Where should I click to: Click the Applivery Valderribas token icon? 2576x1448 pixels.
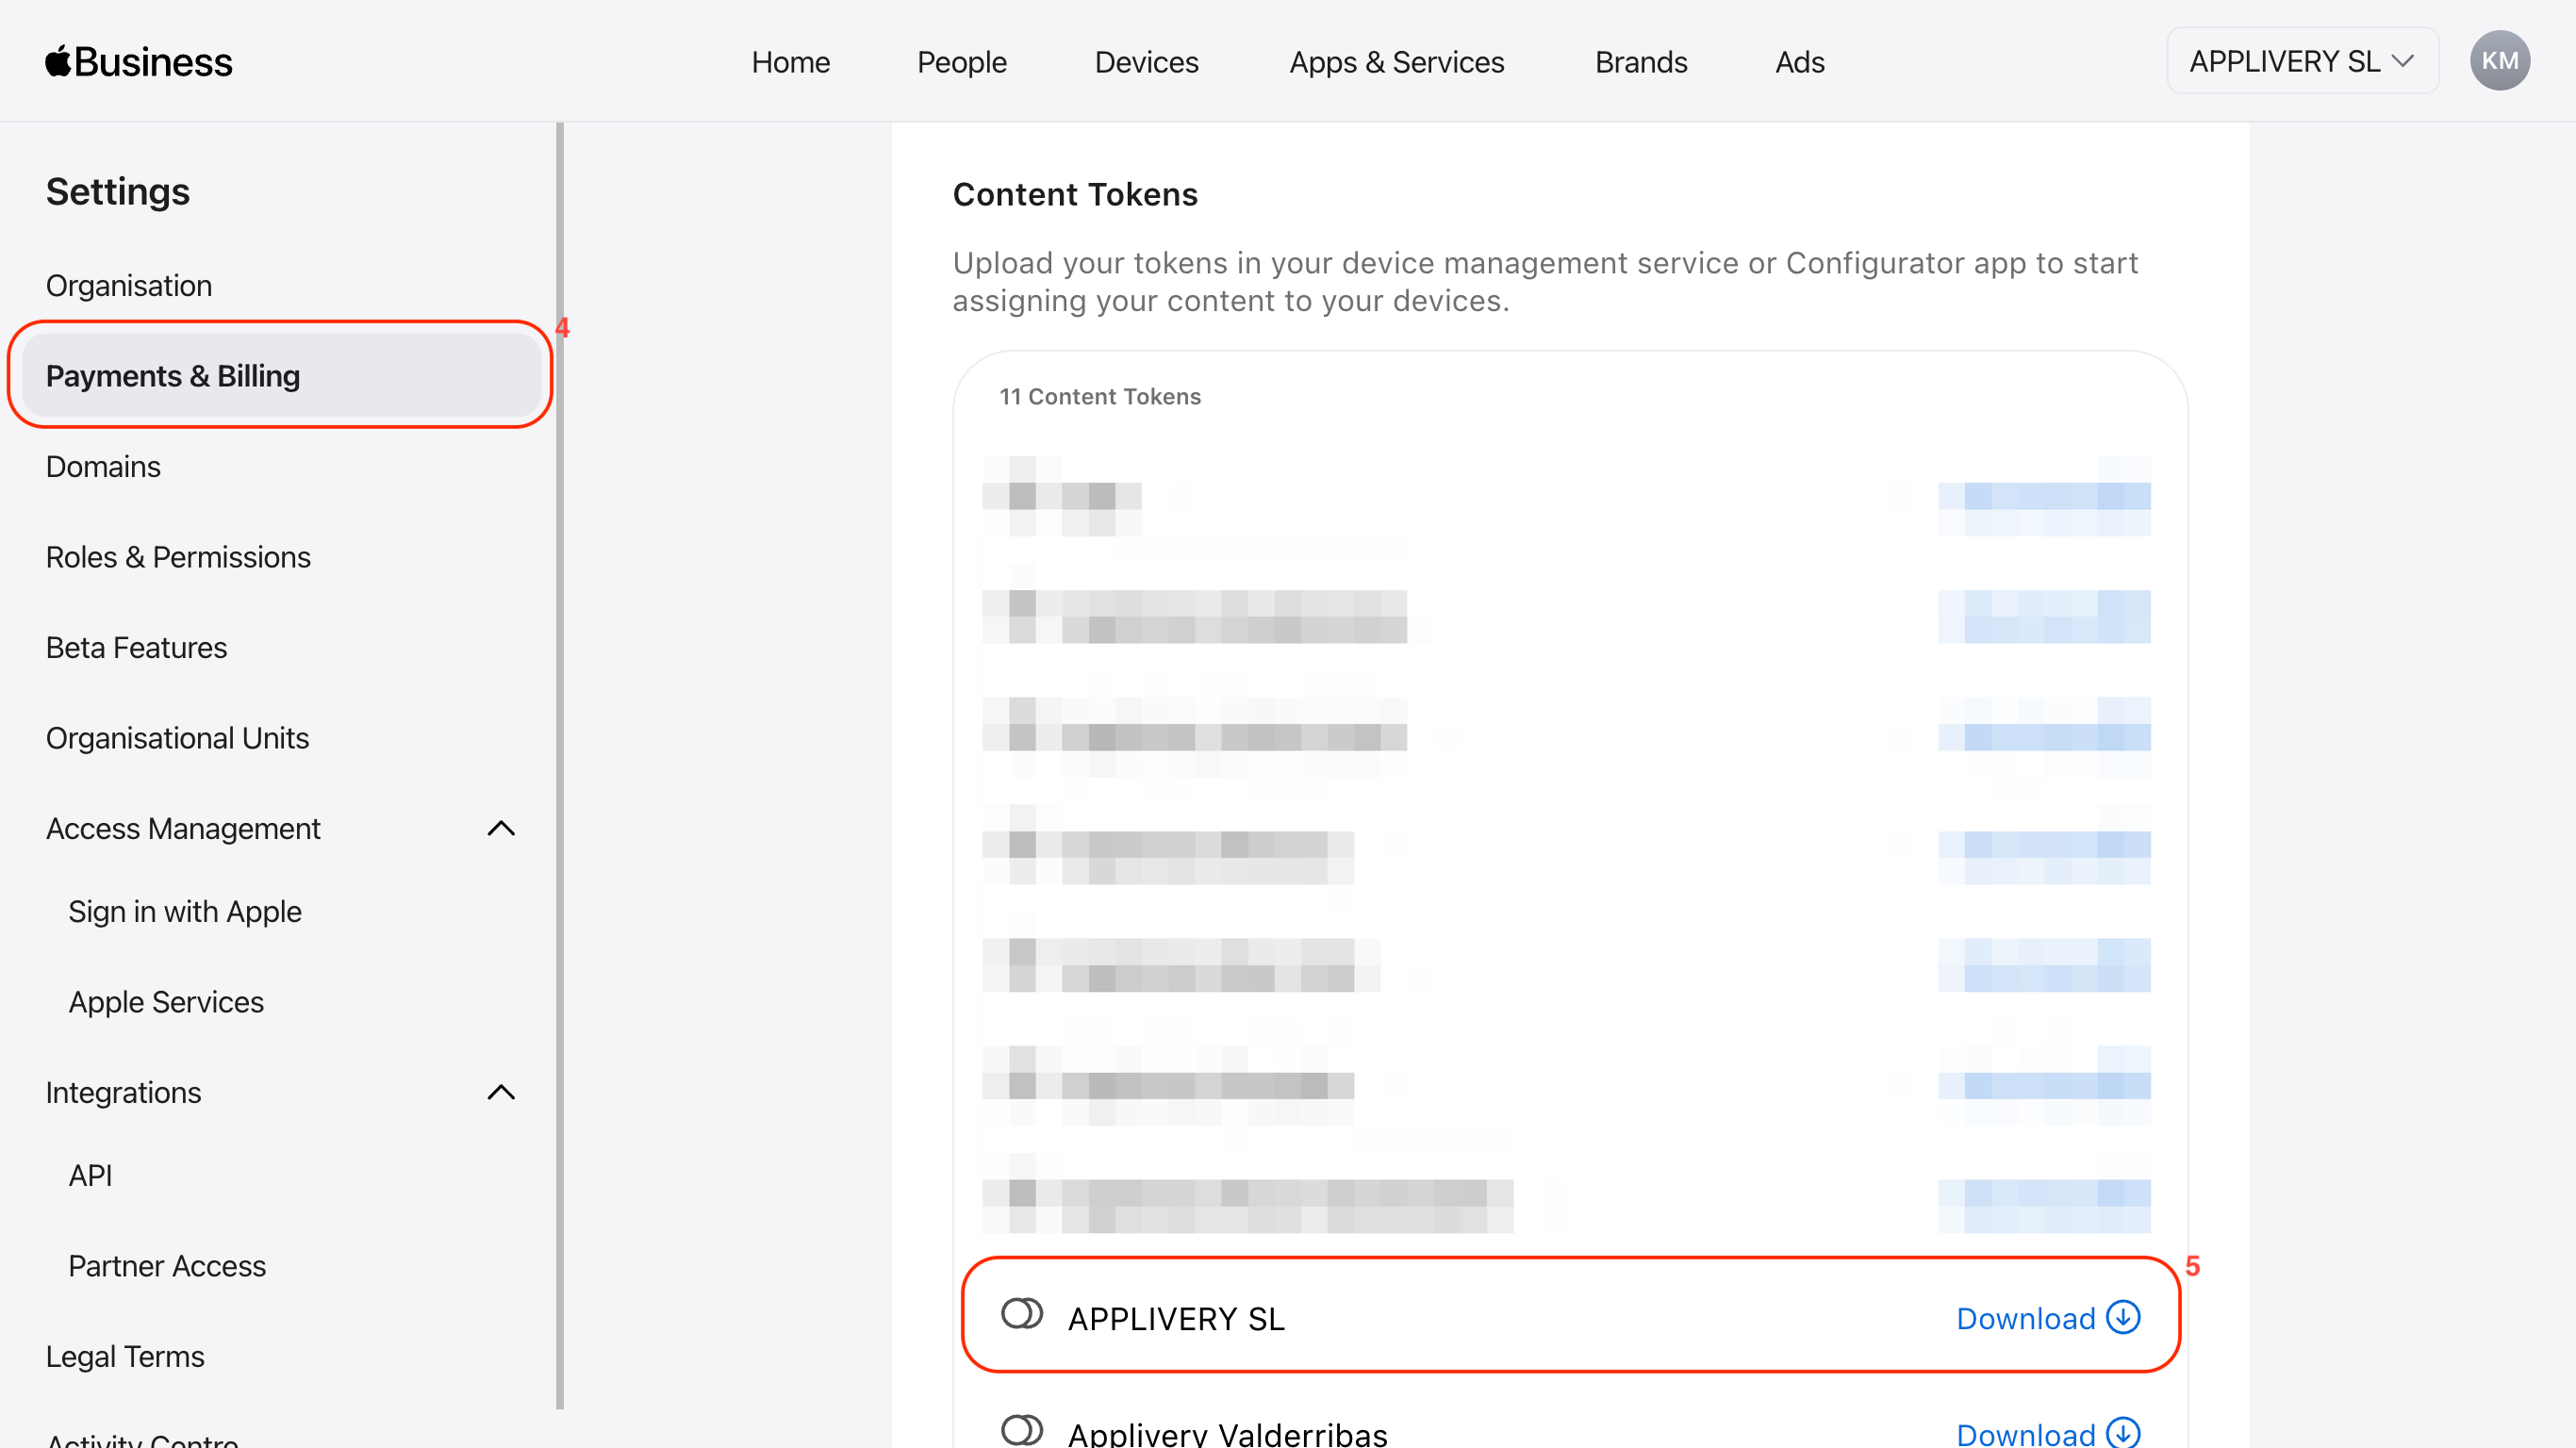pos(1022,1430)
